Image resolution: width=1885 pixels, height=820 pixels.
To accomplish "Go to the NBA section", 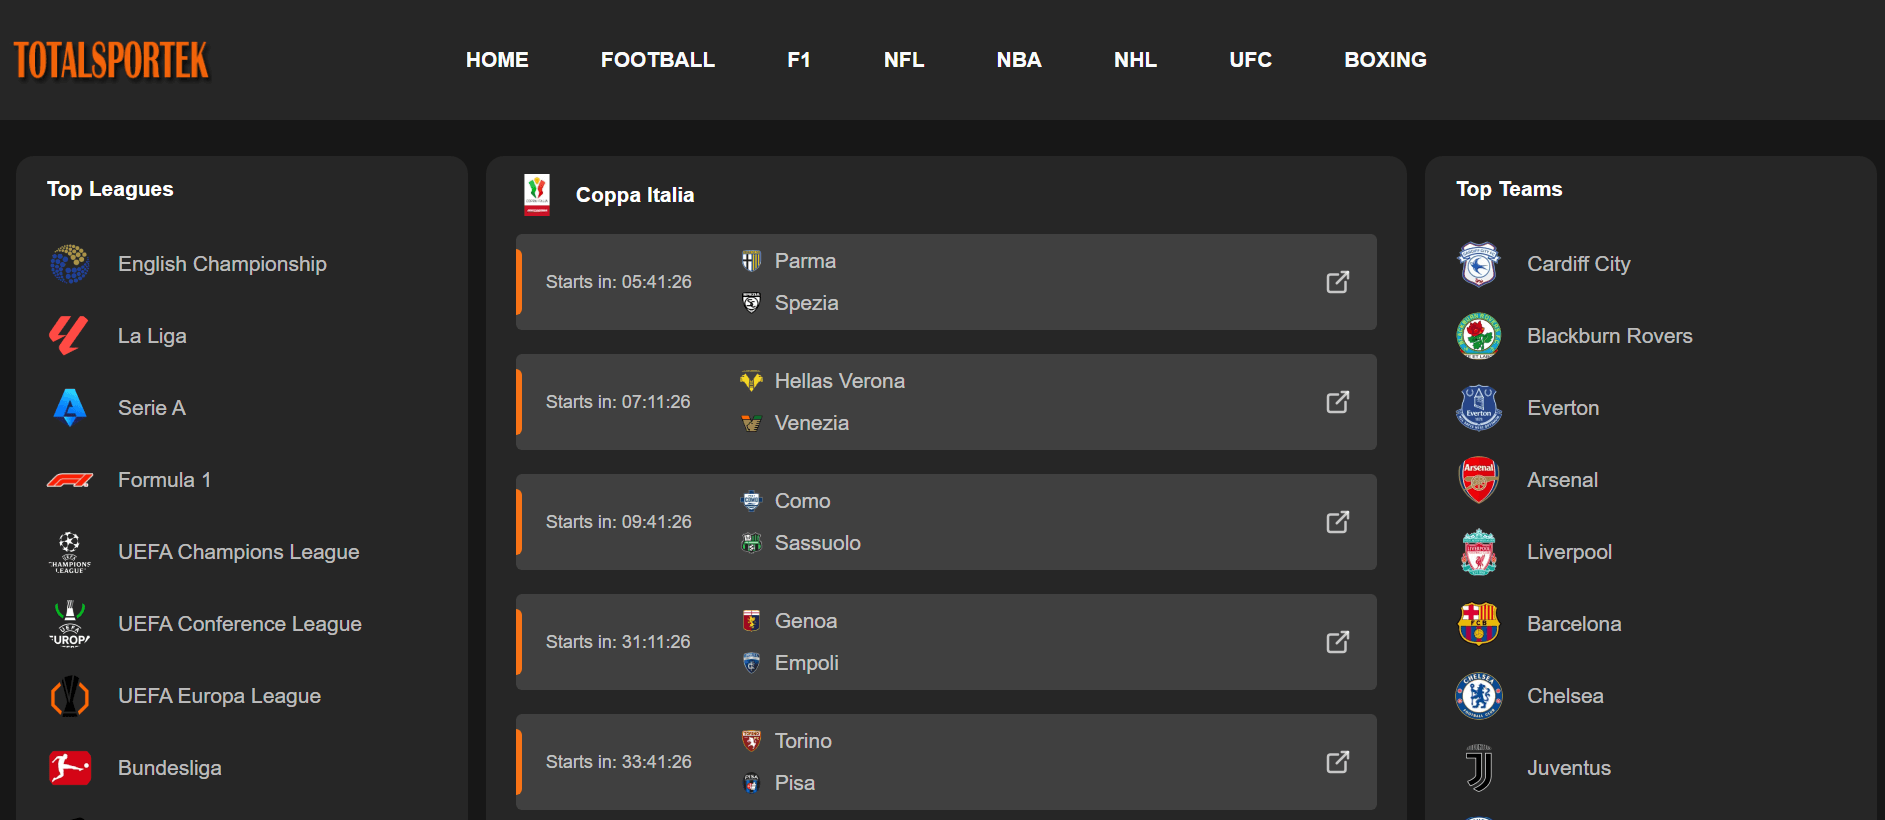I will pyautogui.click(x=1018, y=60).
